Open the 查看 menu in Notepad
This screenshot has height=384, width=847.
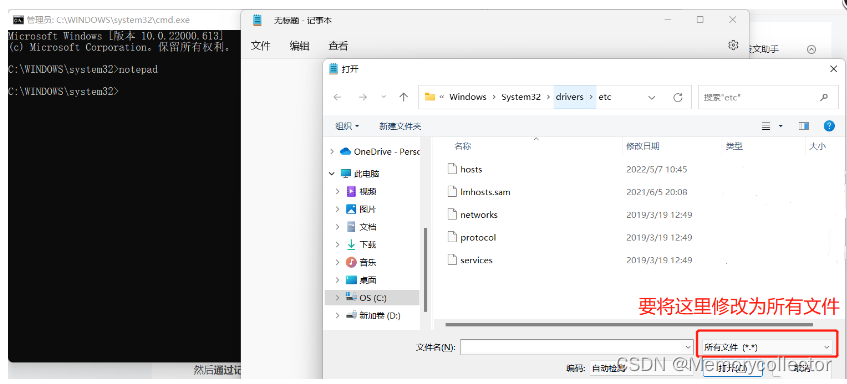338,46
